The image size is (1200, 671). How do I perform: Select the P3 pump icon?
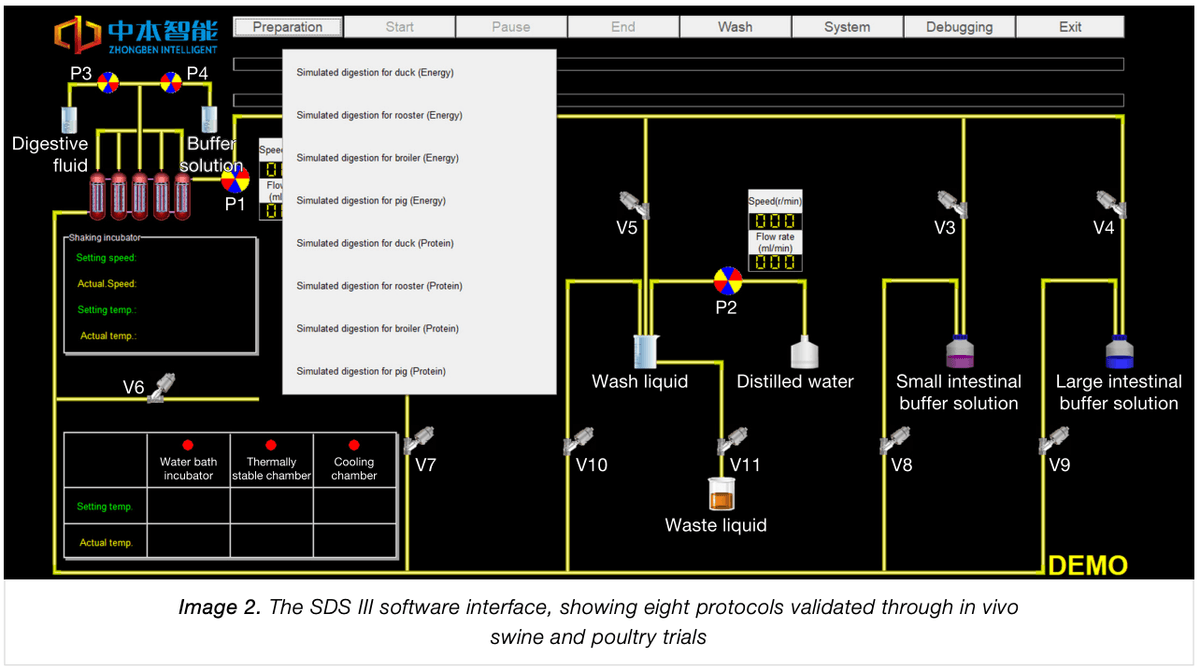pos(109,82)
